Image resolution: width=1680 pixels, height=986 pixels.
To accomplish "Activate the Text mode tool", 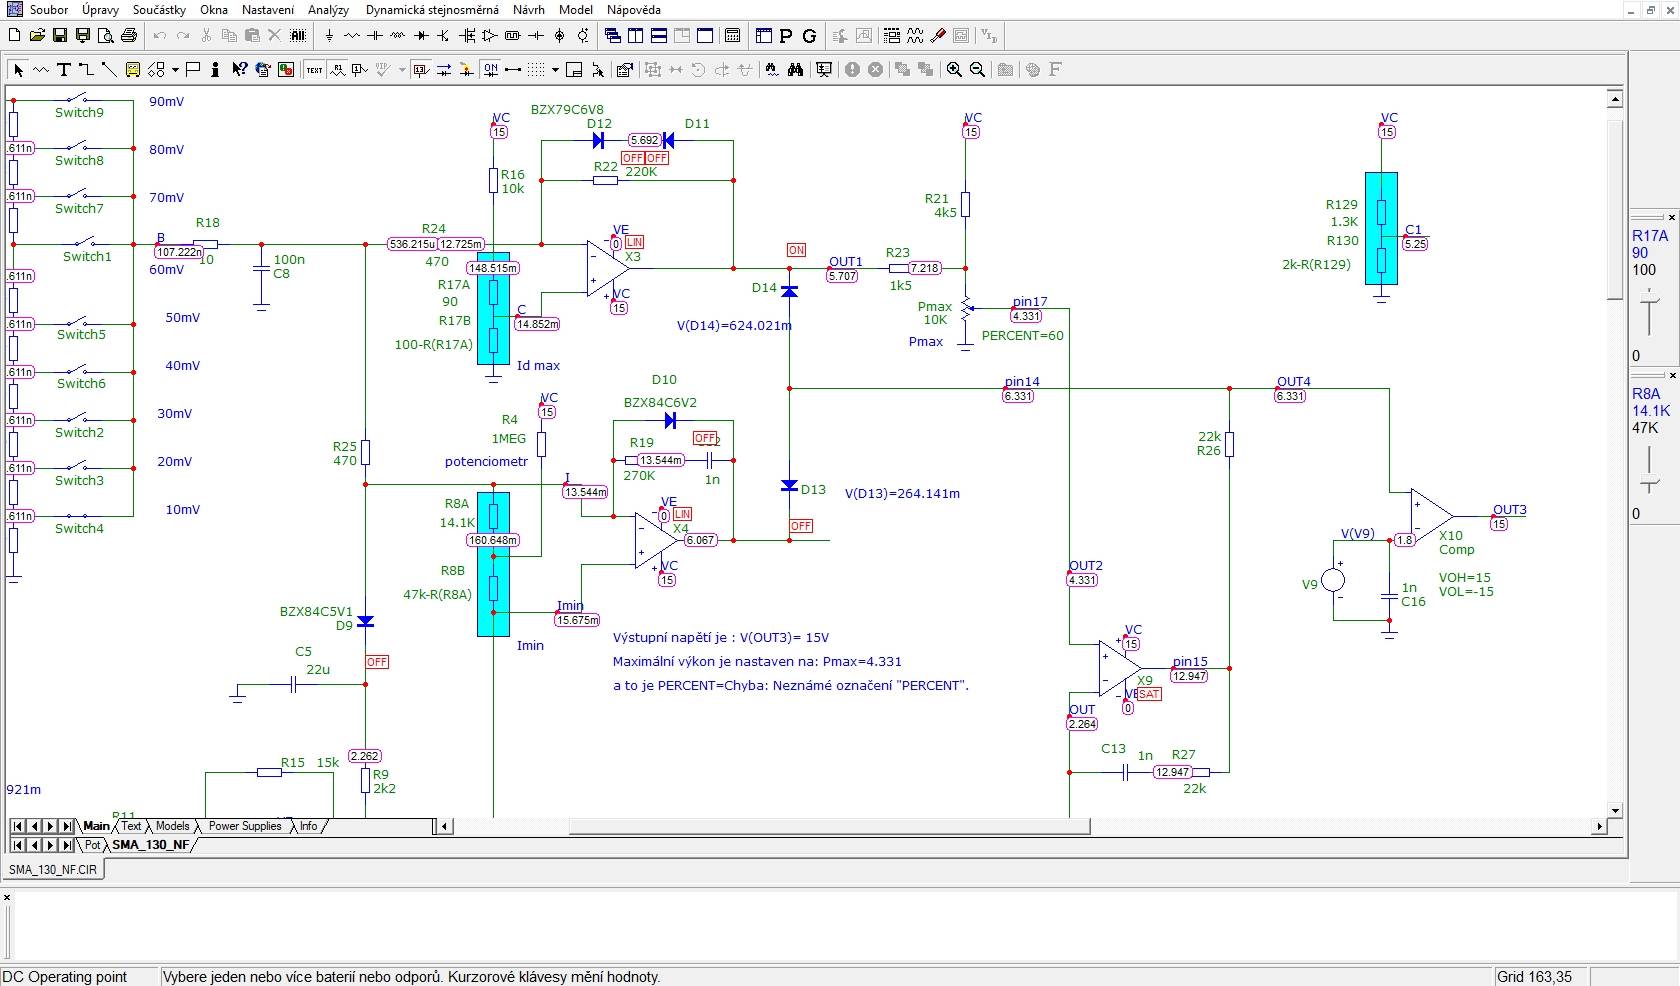I will 64,70.
